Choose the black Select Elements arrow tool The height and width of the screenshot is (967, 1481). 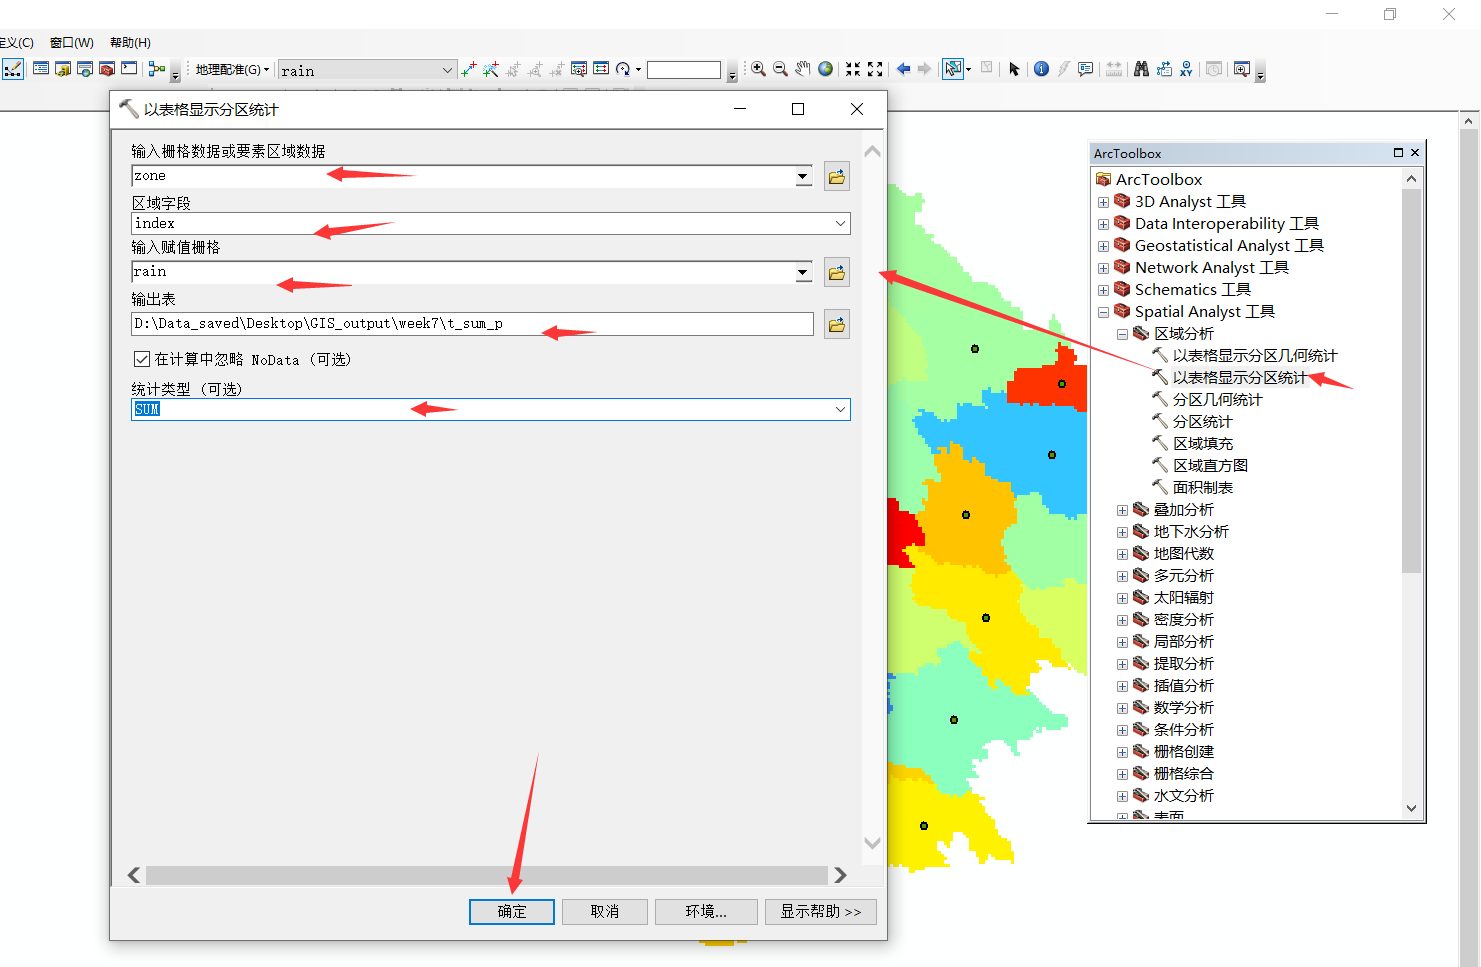click(x=1014, y=69)
